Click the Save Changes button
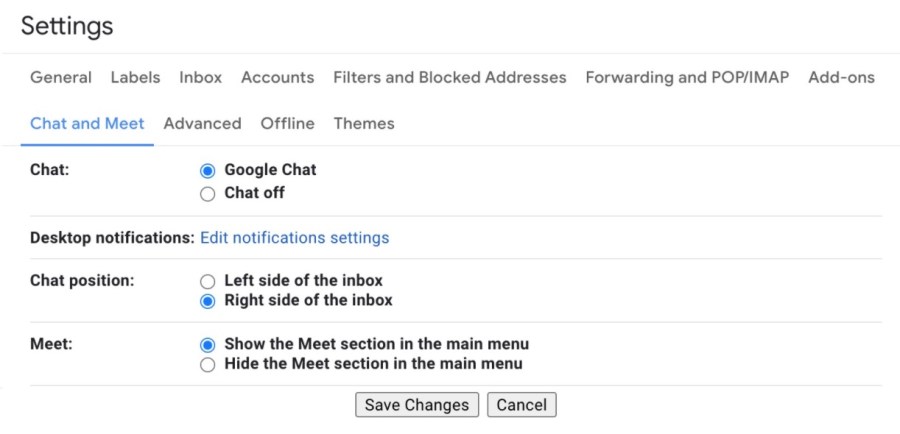900x434 pixels. (x=416, y=405)
